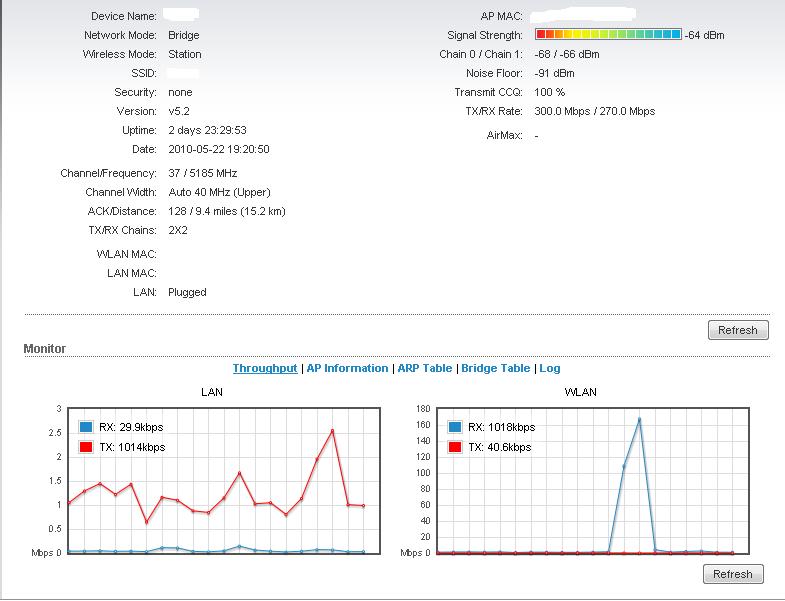Click the red TX legend swatch in WLAN graph
Screen dimensions: 785x601
(x=456, y=447)
